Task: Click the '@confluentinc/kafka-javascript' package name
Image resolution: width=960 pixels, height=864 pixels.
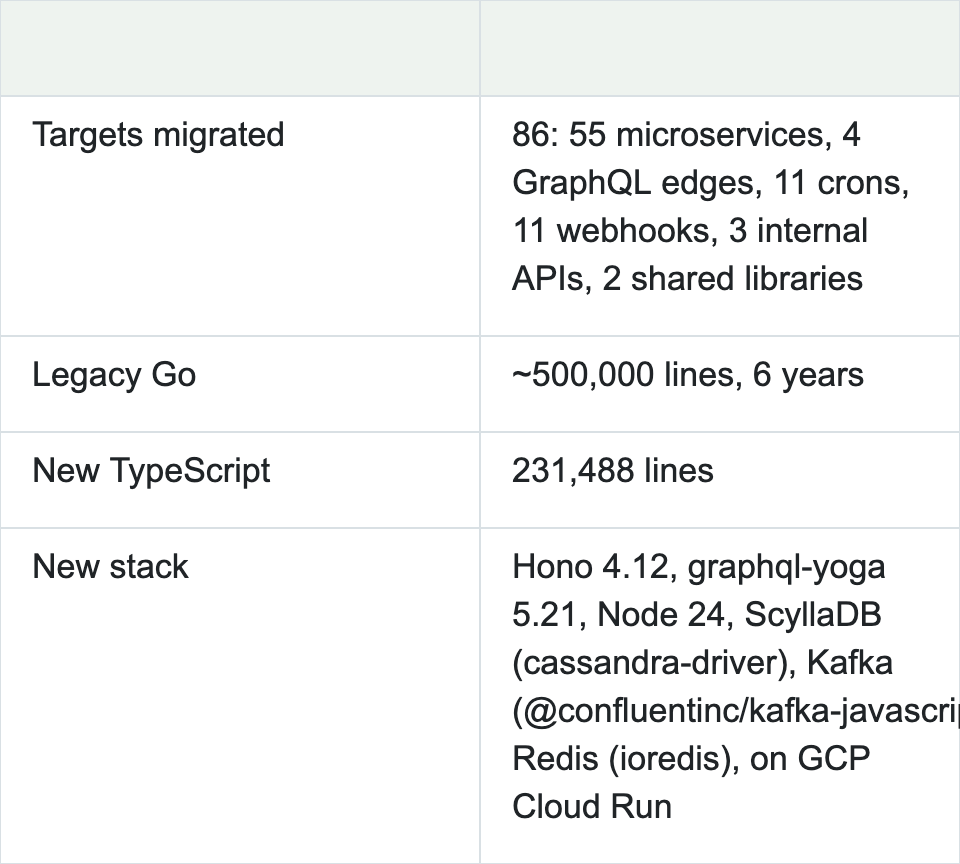Action: pyautogui.click(x=741, y=710)
